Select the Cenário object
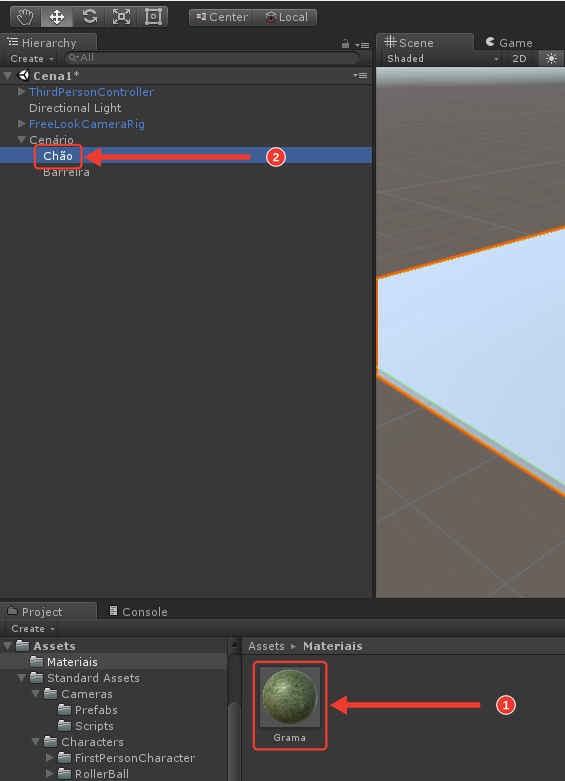565x781 pixels. pyautogui.click(x=51, y=139)
